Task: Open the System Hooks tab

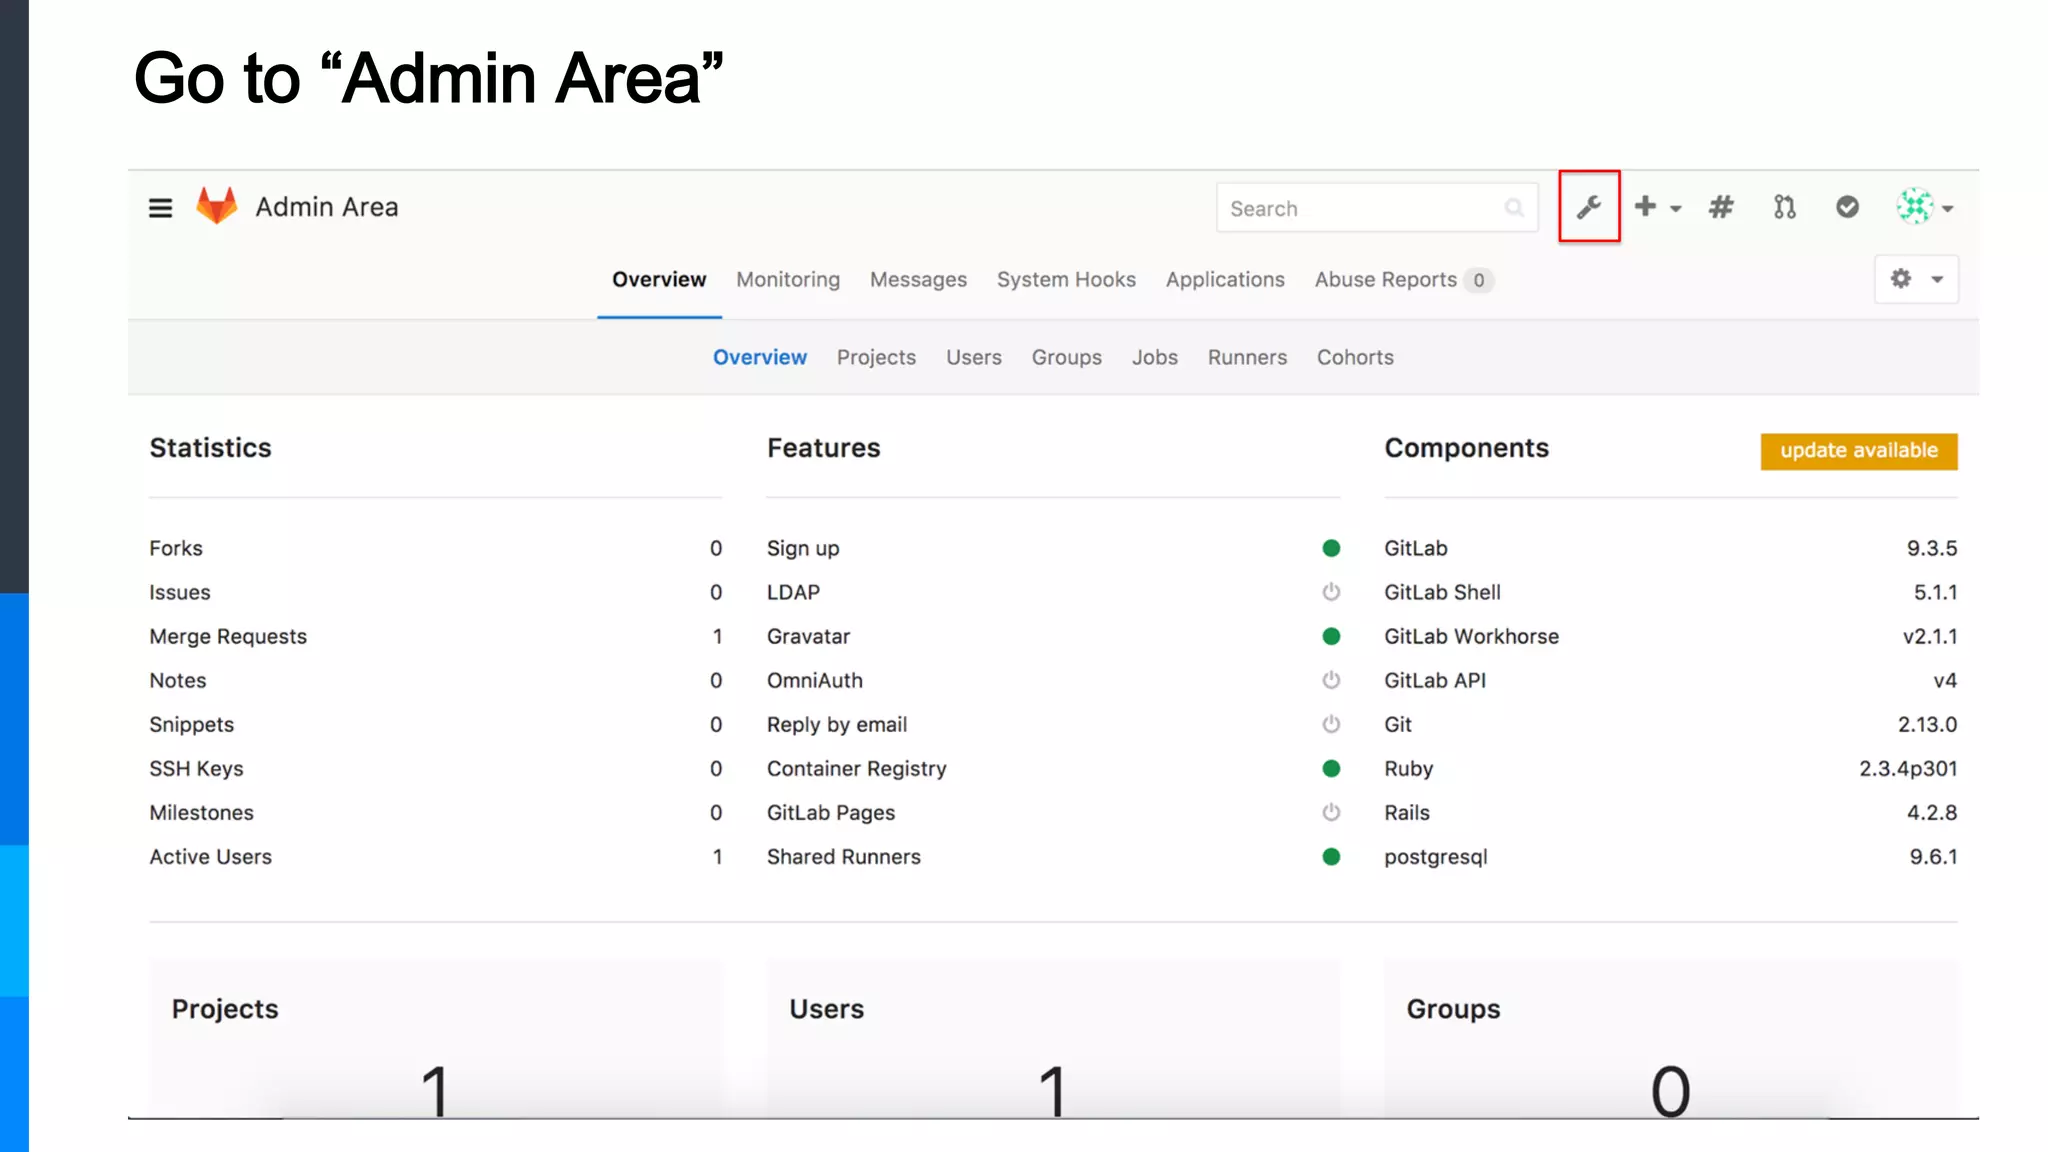Action: coord(1066,280)
